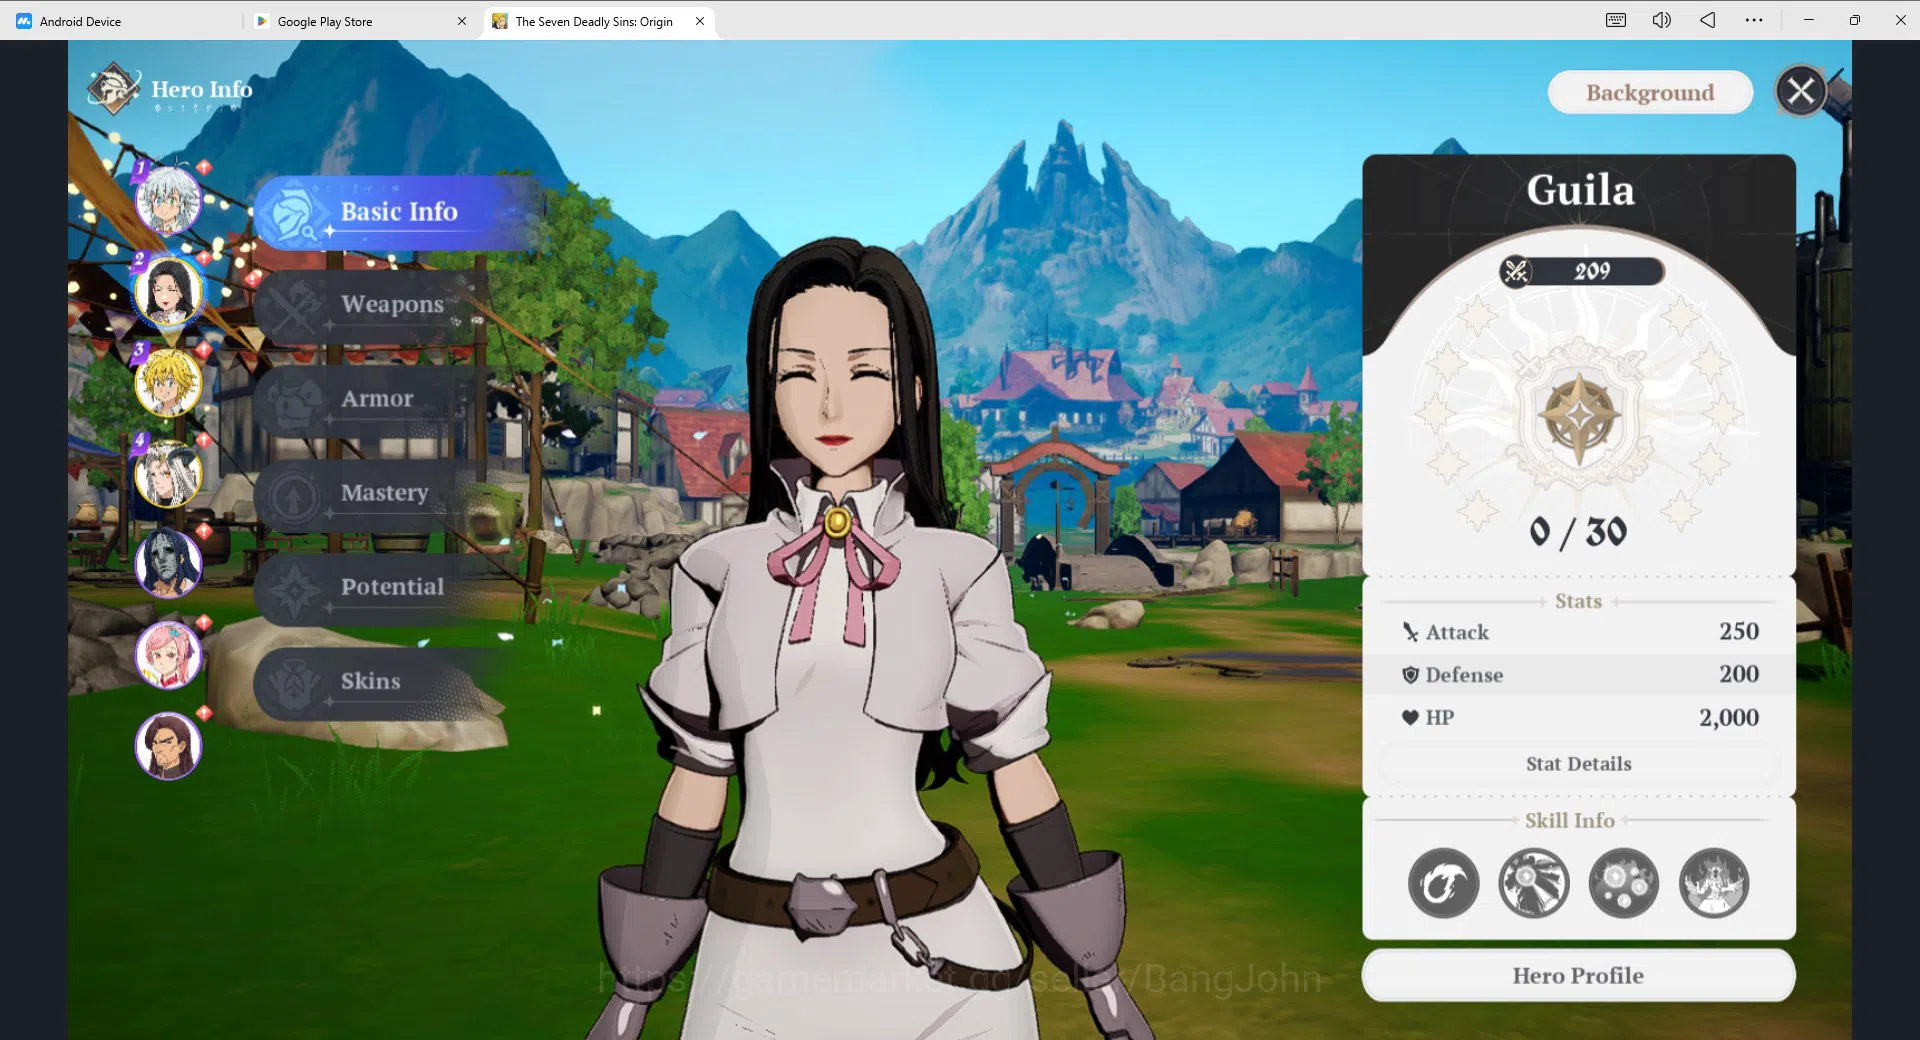View the fourth skill ultimate icon
Image resolution: width=1920 pixels, height=1040 pixels.
click(1714, 883)
